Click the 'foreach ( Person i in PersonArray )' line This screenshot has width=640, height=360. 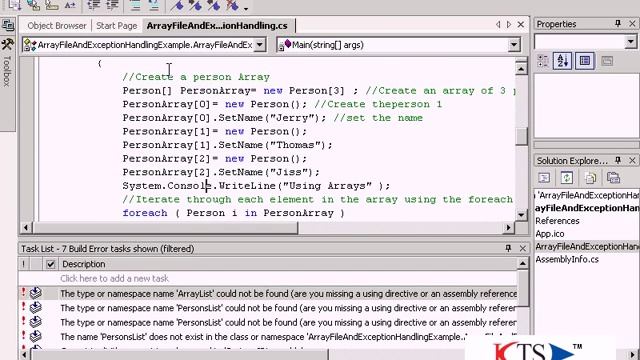pyautogui.click(x=233, y=213)
